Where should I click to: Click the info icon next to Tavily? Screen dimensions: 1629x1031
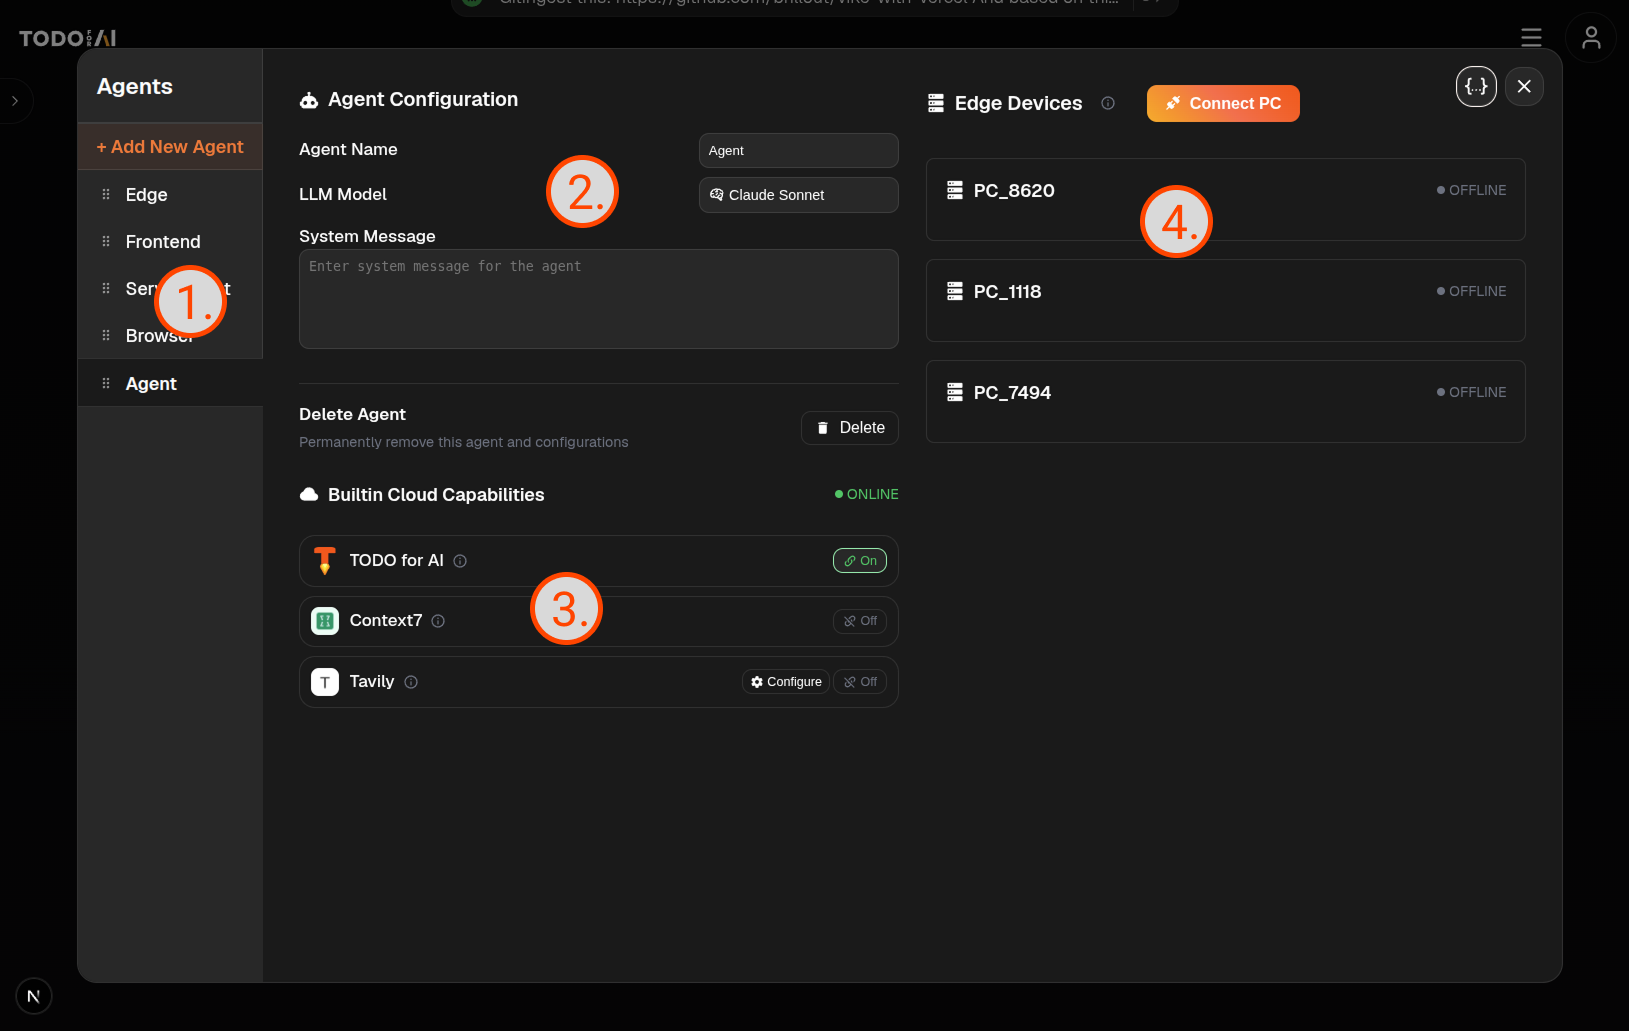(411, 682)
